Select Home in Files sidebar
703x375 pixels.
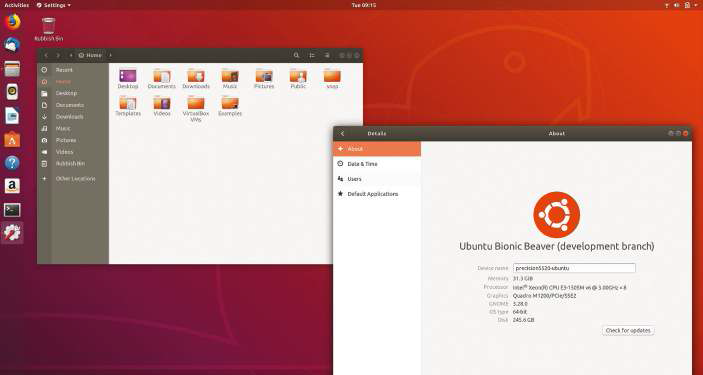coord(73,82)
